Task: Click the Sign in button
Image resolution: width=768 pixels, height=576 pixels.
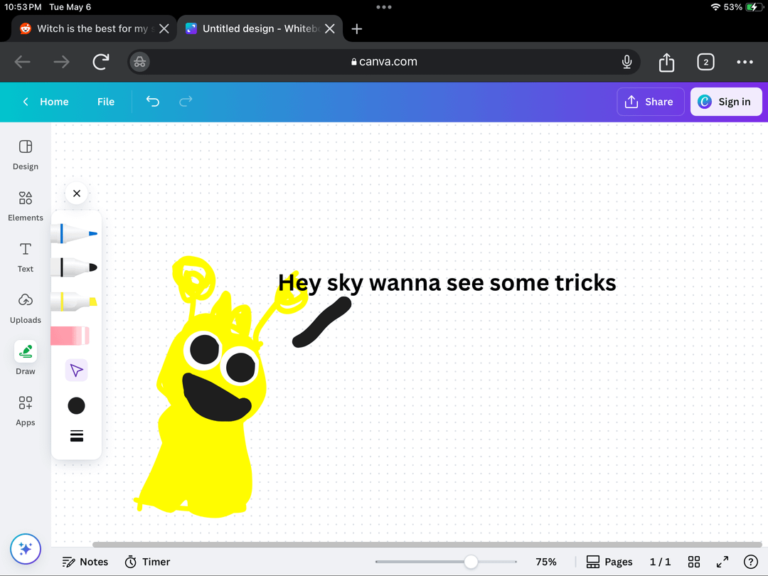Action: (726, 102)
